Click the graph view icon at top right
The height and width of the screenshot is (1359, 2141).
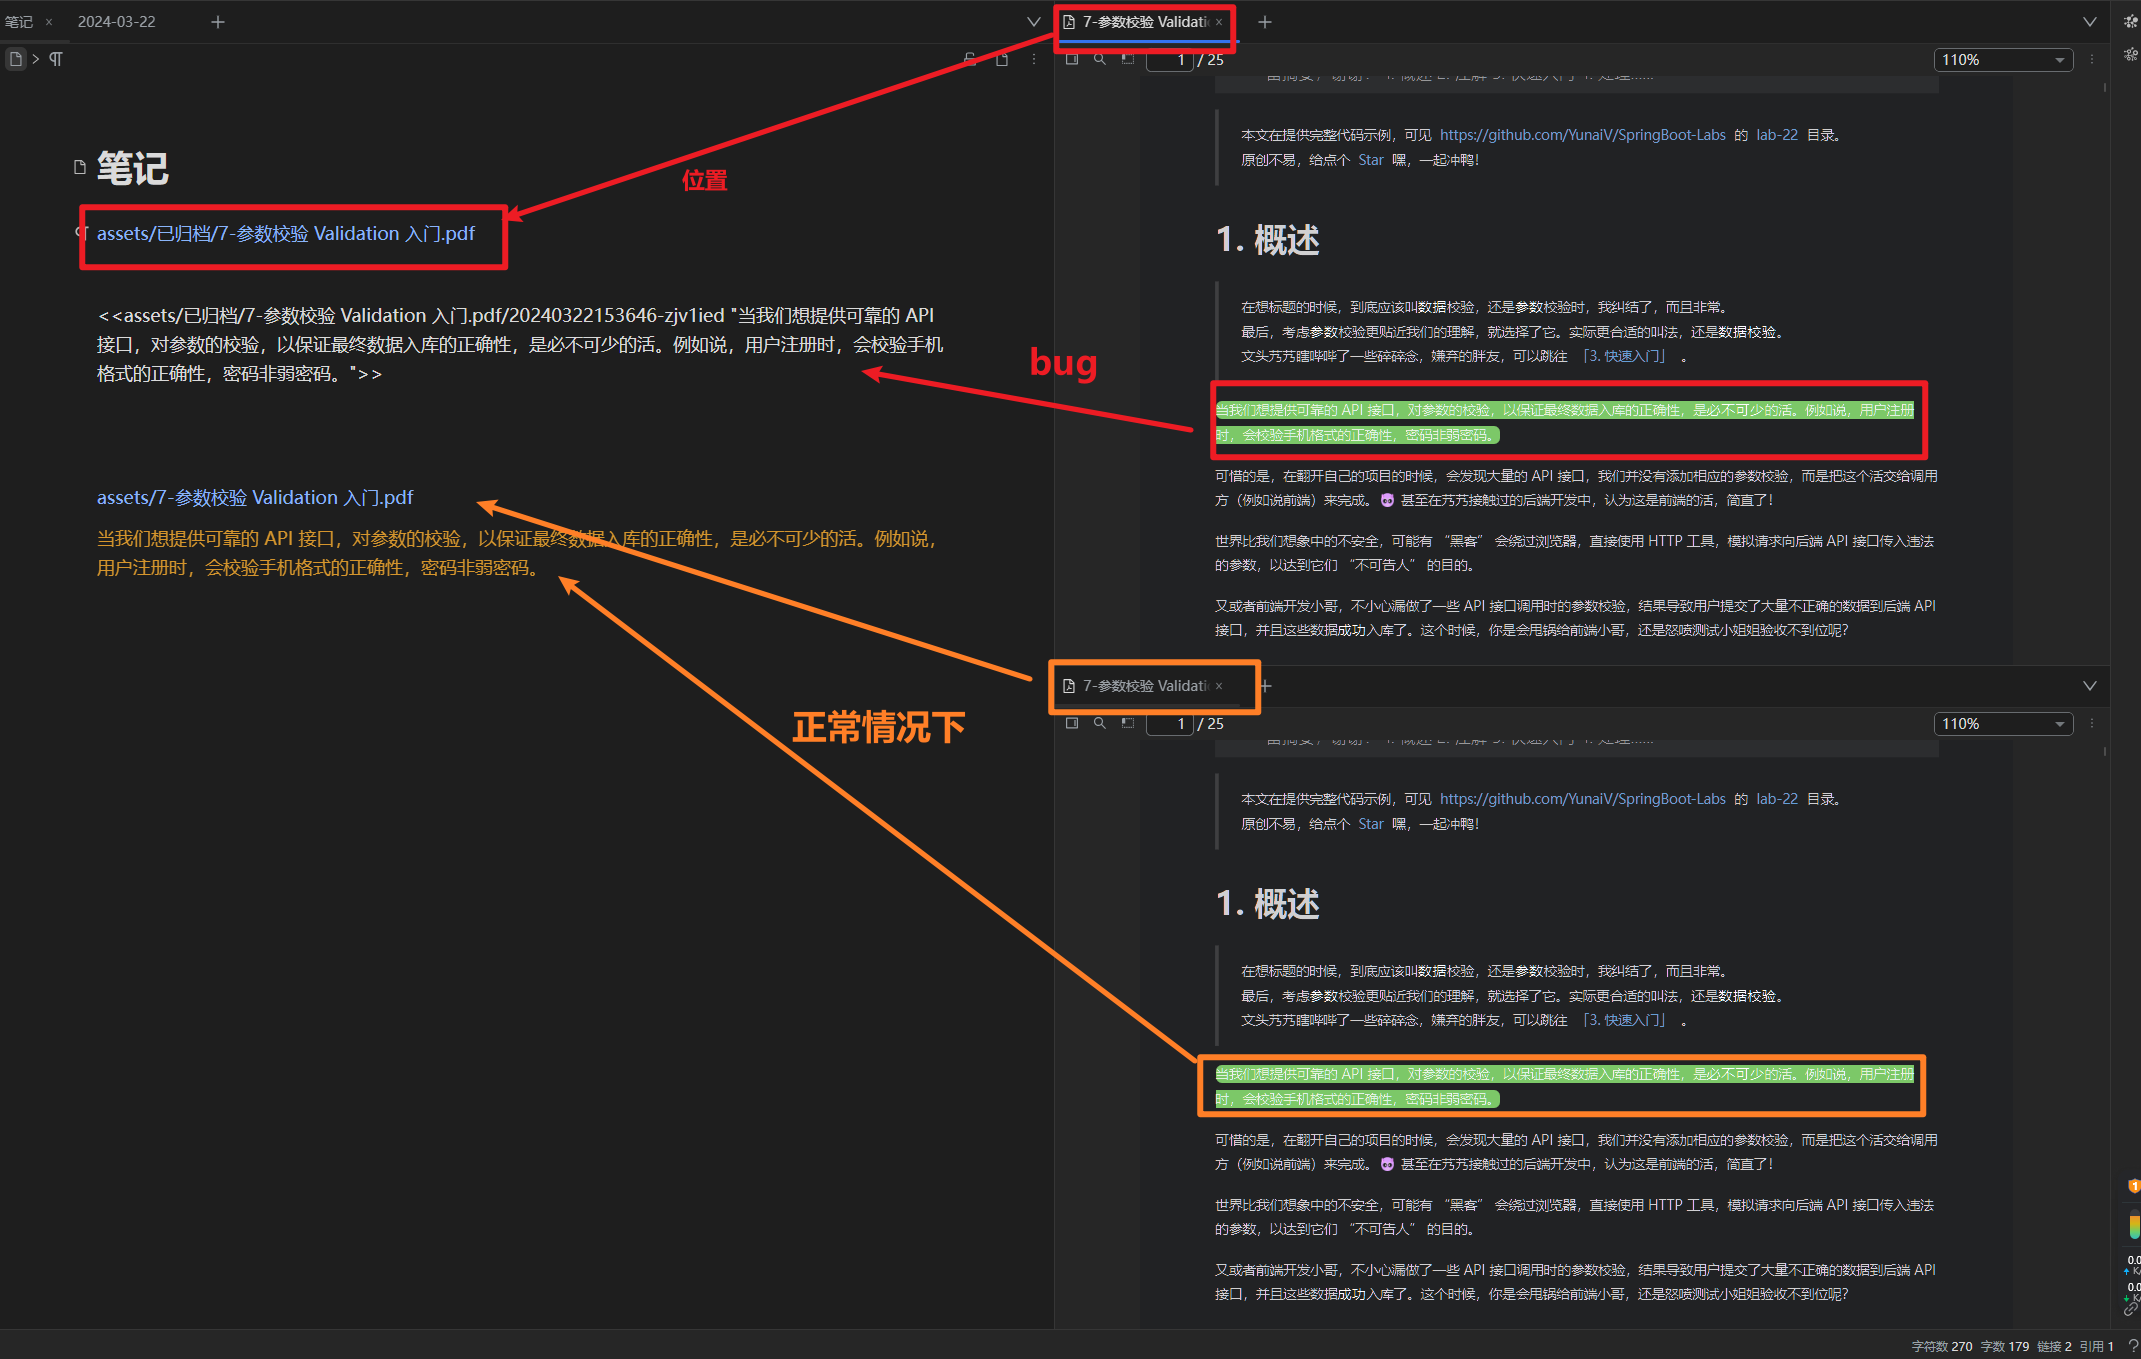[2130, 21]
